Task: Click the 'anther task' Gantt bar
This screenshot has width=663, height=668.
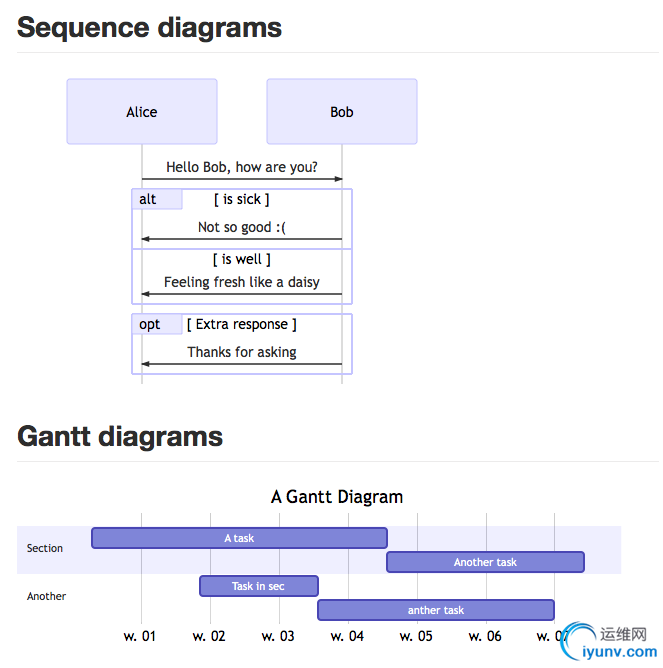Action: click(436, 610)
